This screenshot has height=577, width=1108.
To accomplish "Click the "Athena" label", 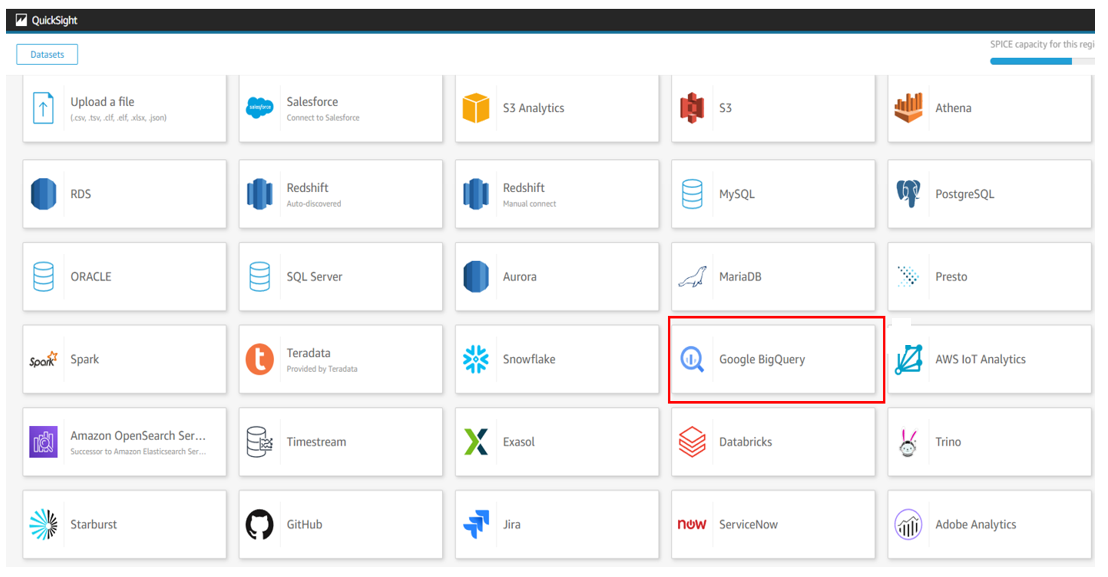I will point(953,108).
